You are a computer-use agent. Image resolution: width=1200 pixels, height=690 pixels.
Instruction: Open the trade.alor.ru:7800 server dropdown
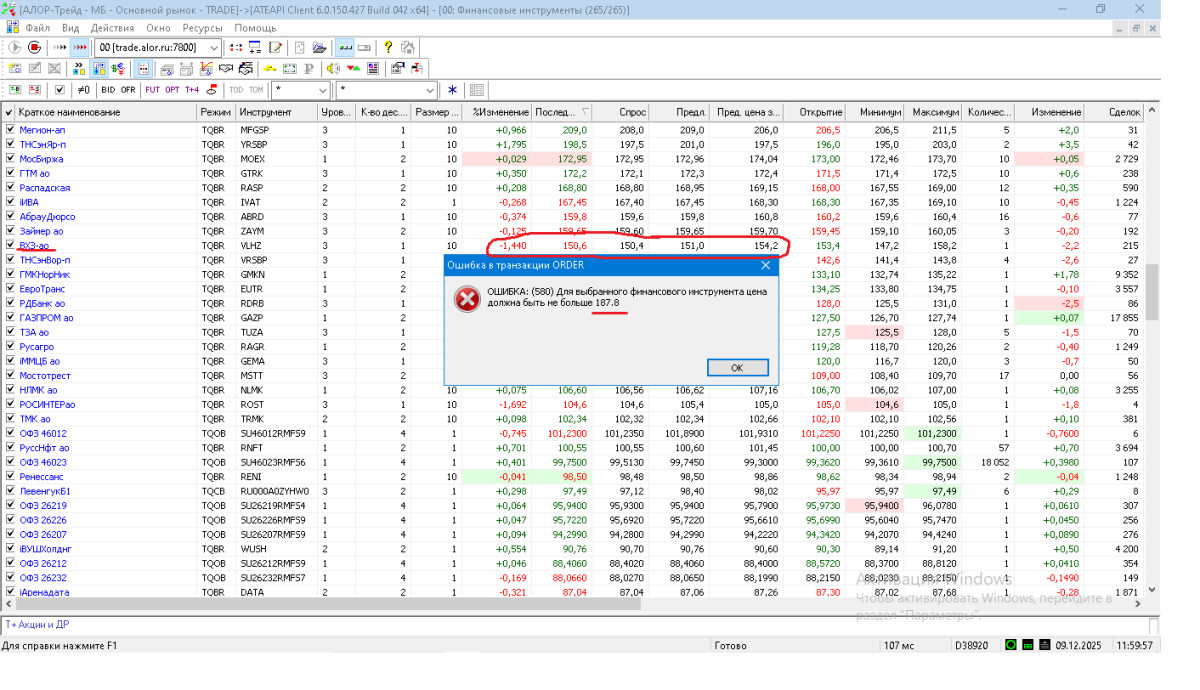(213, 48)
